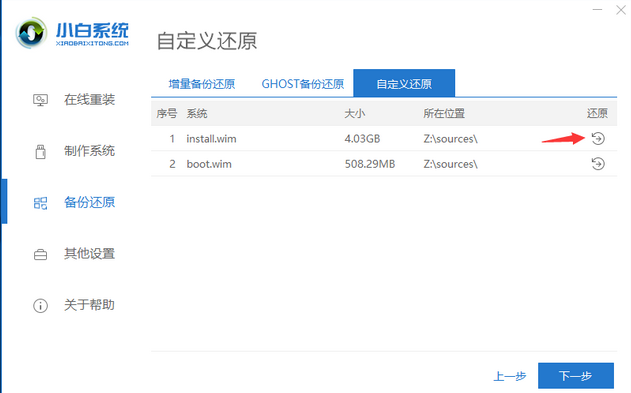The image size is (631, 393).
Task: Click the 关于帮助 info icon
Action: 40,306
